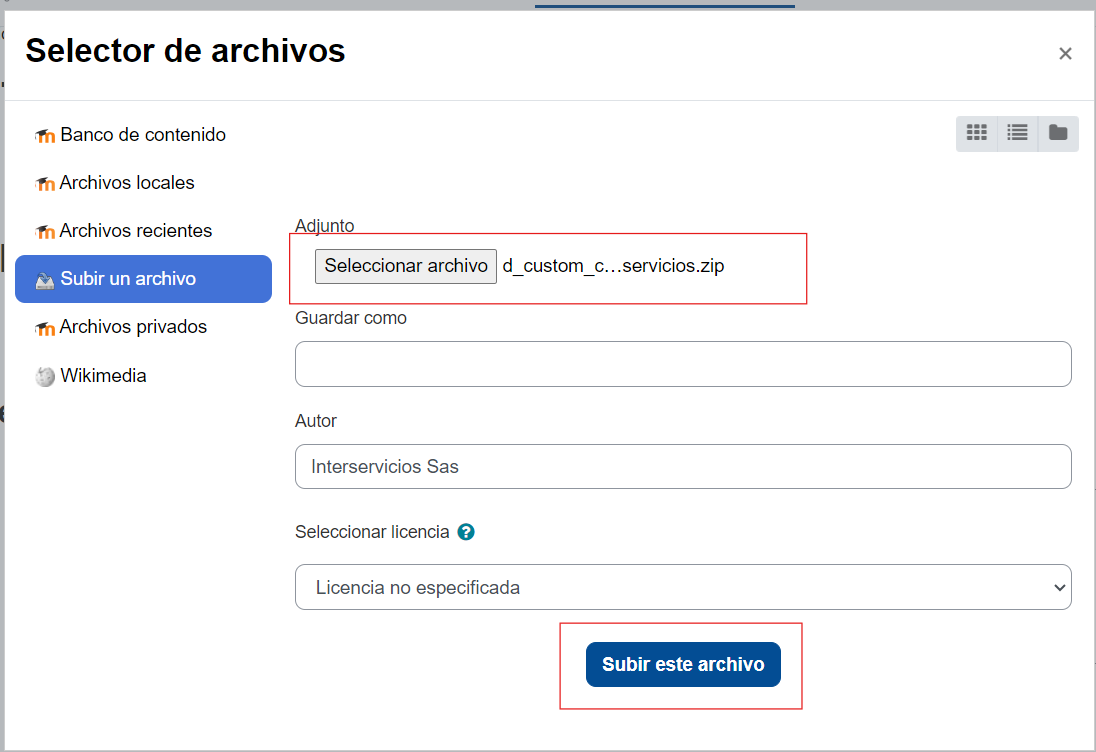Click the Guardar como label
Viewport: 1096px width, 752px height.
(351, 318)
